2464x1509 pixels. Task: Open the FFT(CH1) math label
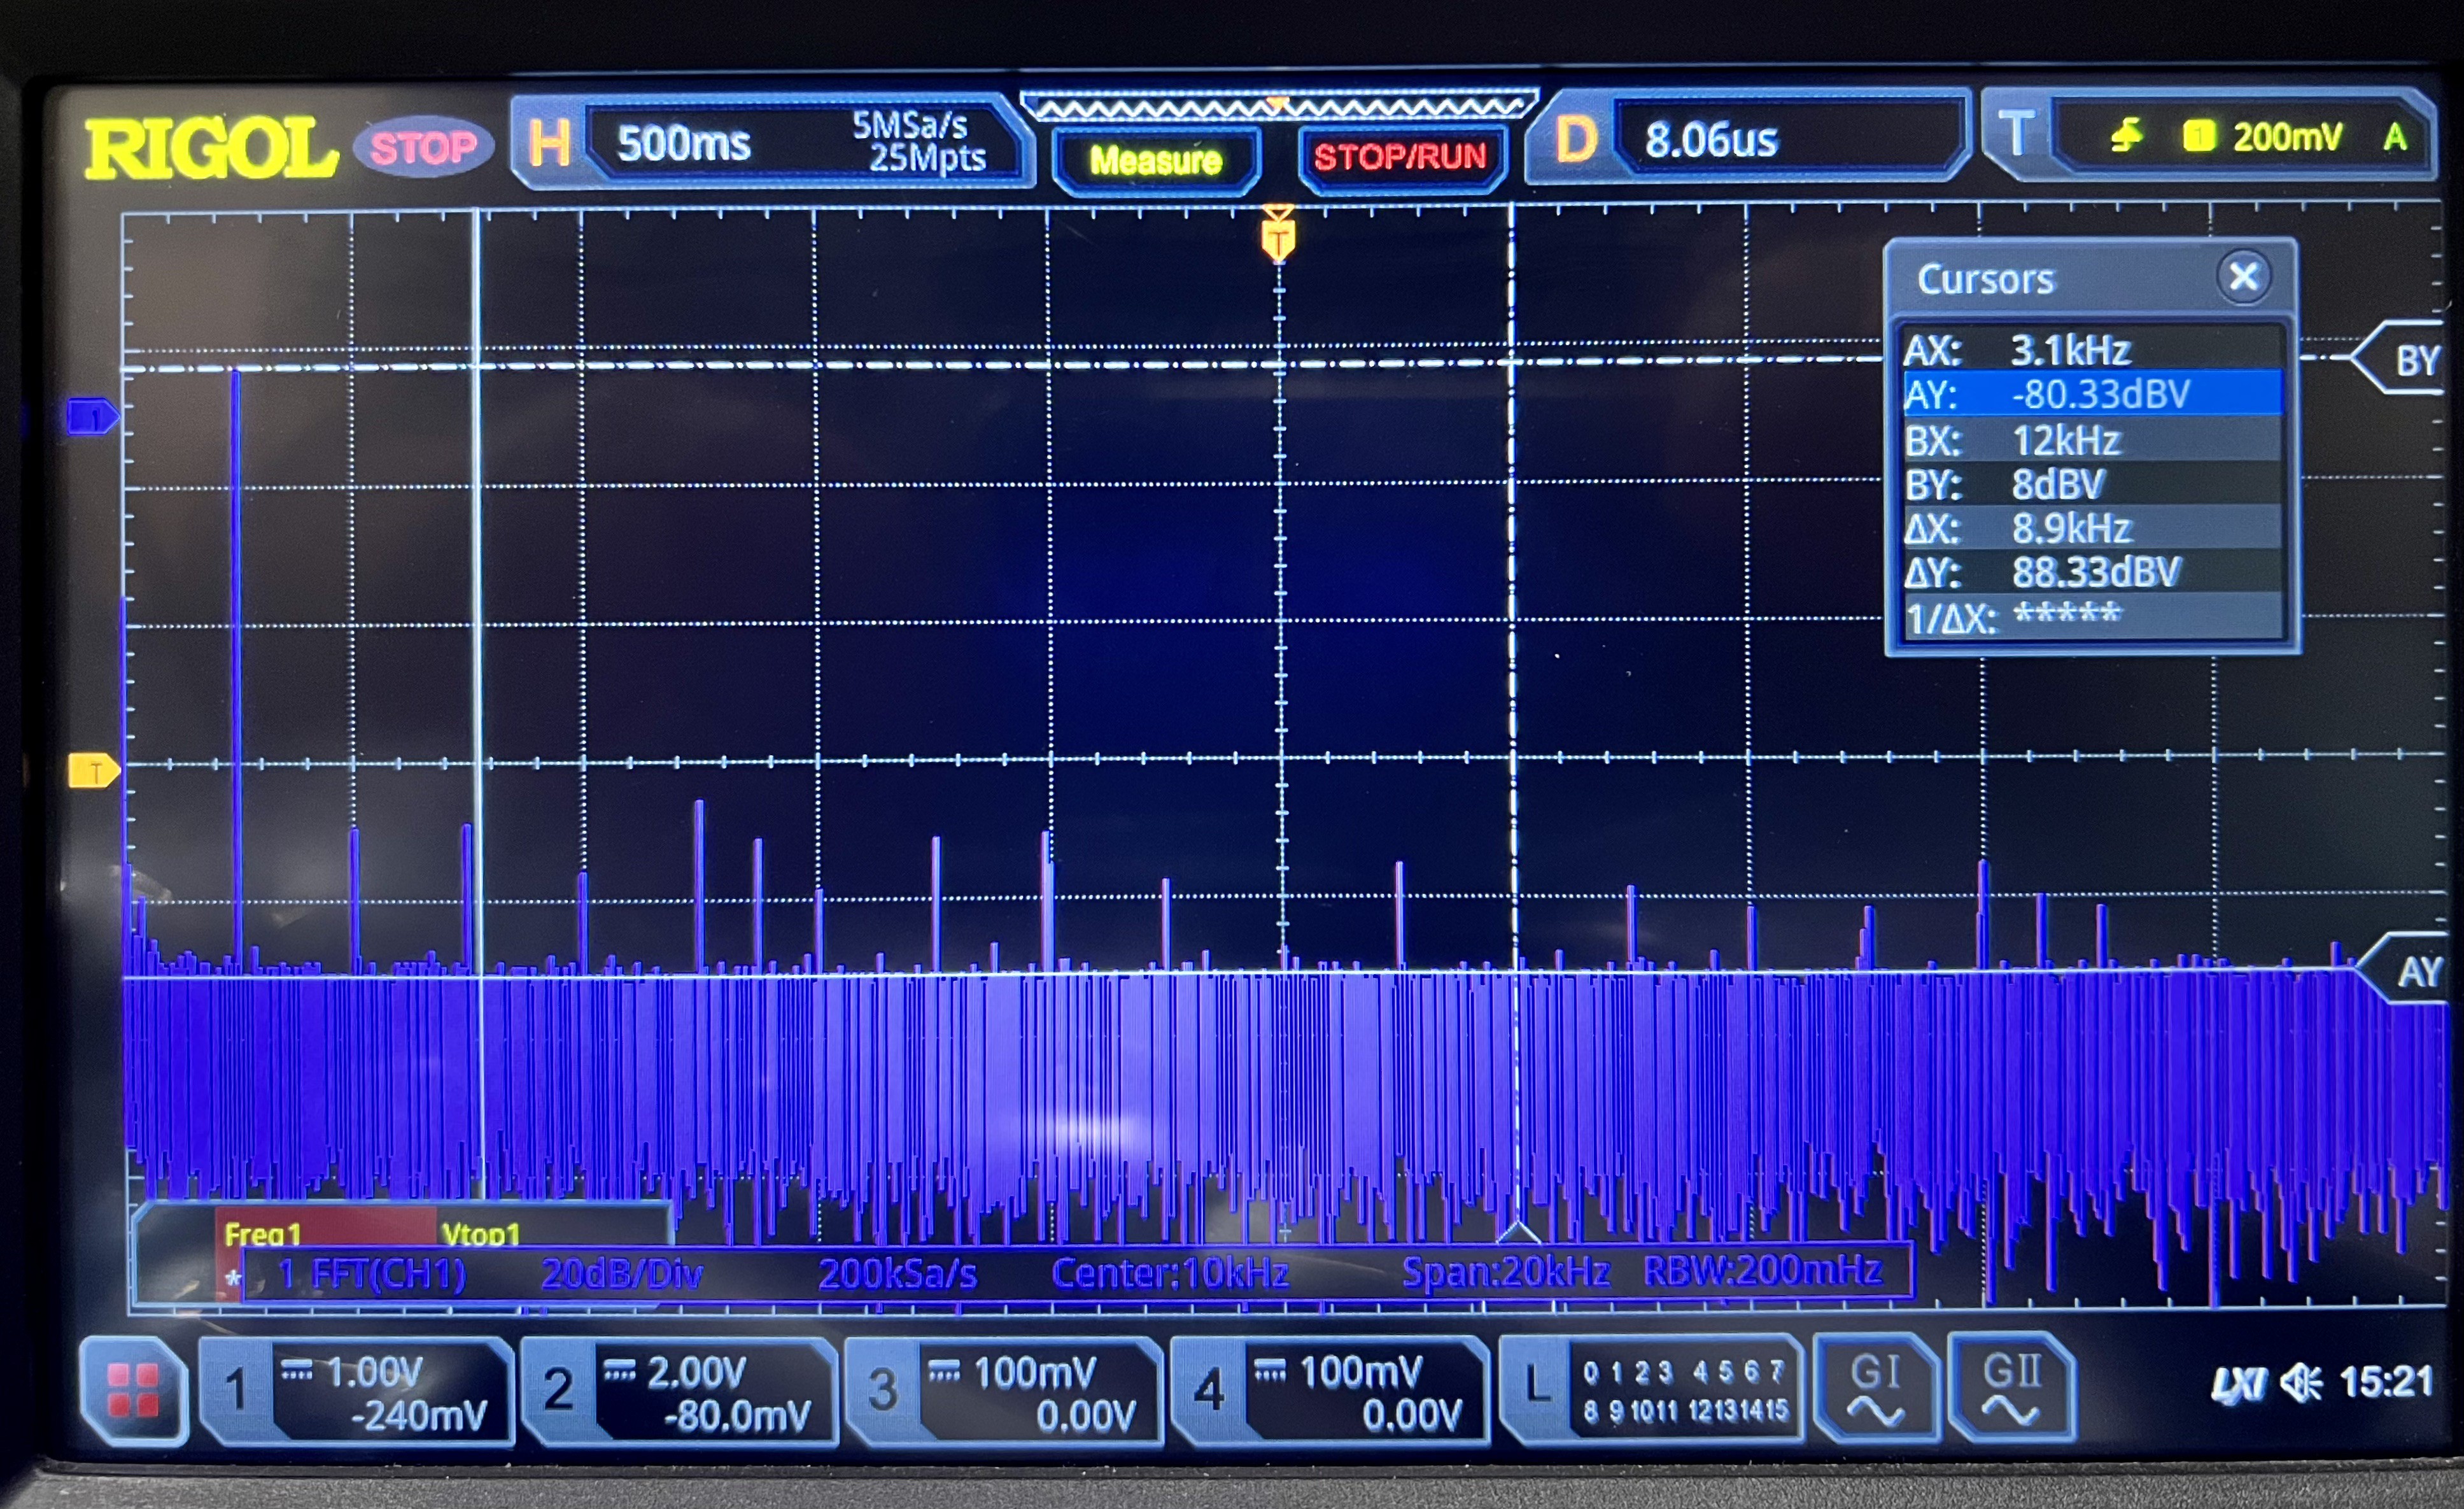click(372, 1274)
